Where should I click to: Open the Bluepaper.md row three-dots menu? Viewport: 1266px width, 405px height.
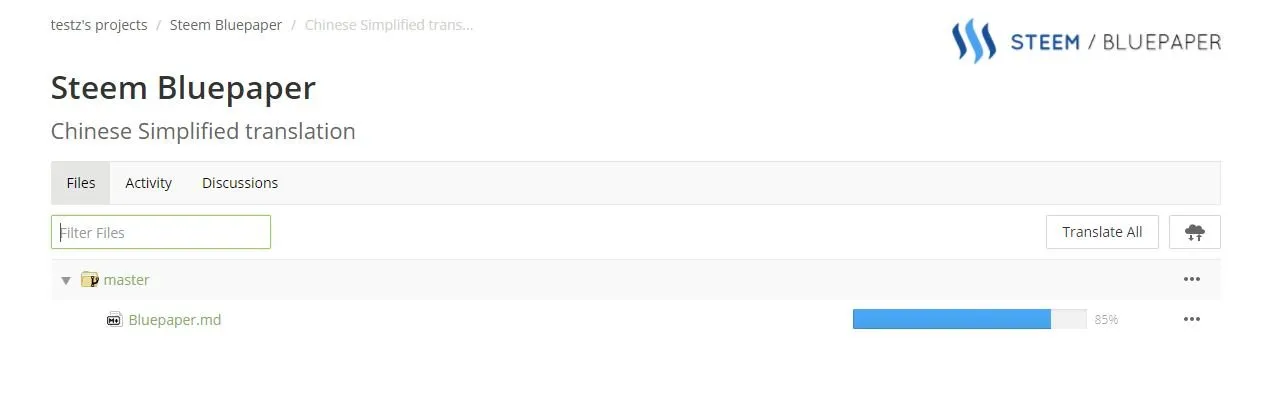click(1191, 320)
